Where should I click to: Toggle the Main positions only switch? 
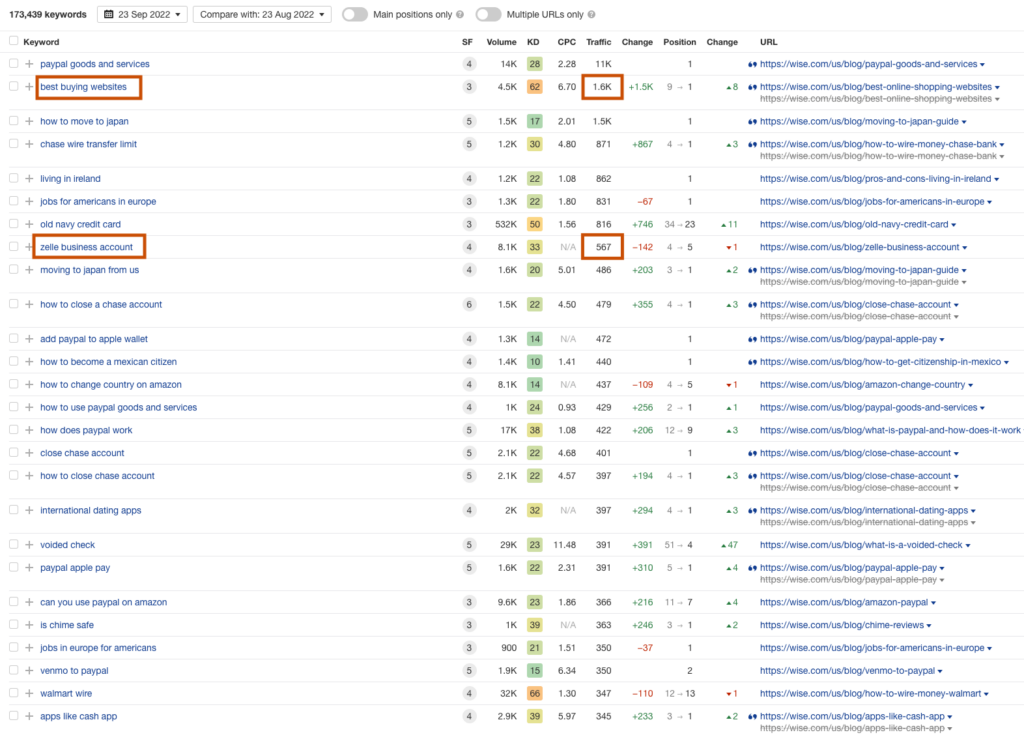point(354,15)
